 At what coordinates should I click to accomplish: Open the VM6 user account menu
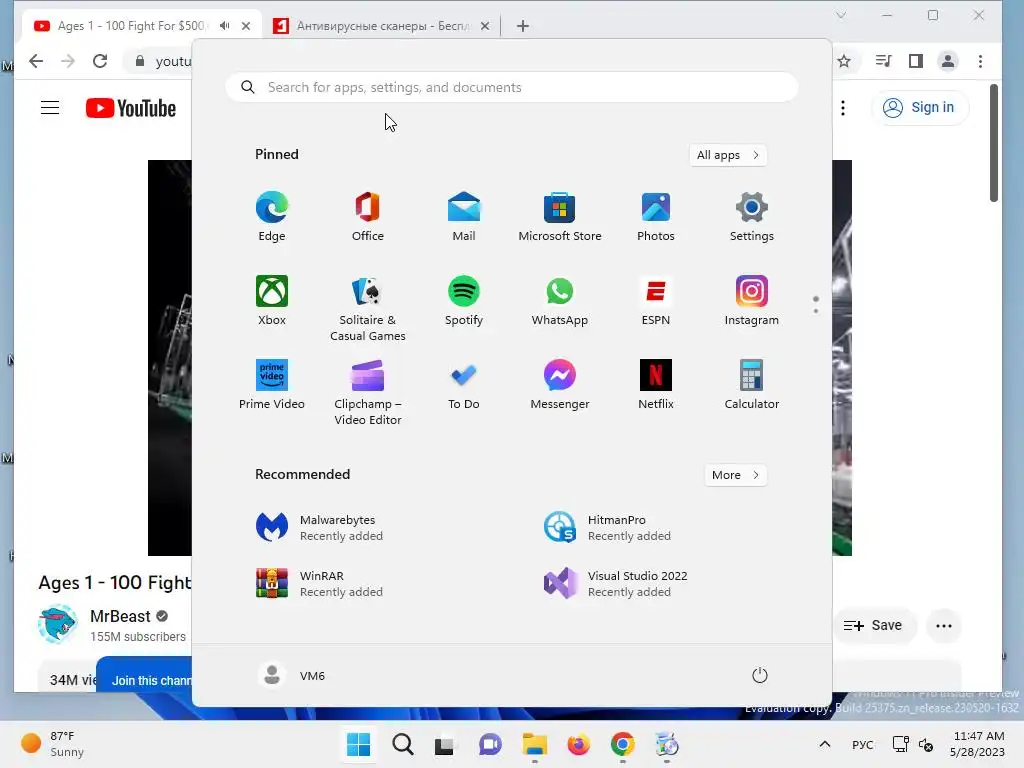click(x=291, y=675)
